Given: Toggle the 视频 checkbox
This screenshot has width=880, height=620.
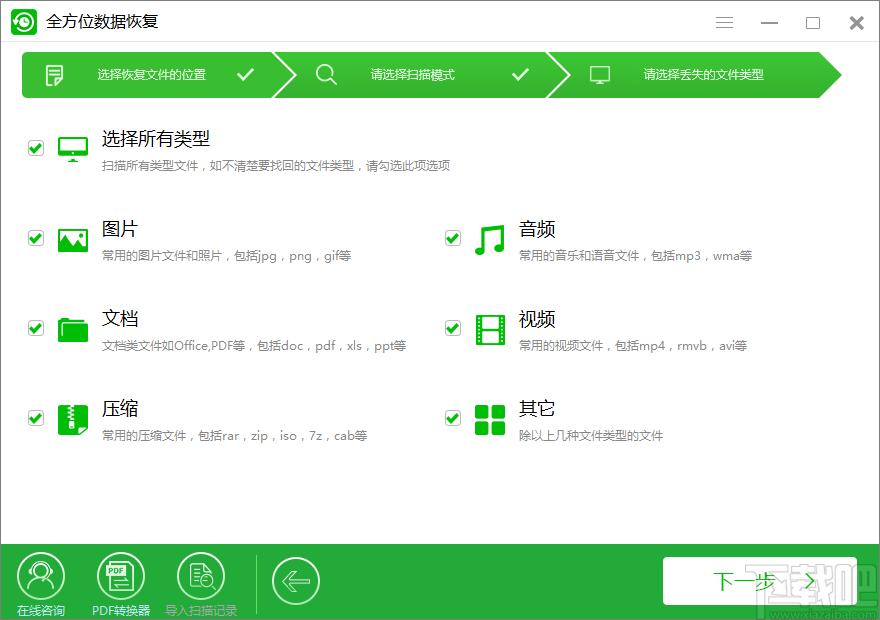Looking at the screenshot, I should click(x=453, y=328).
